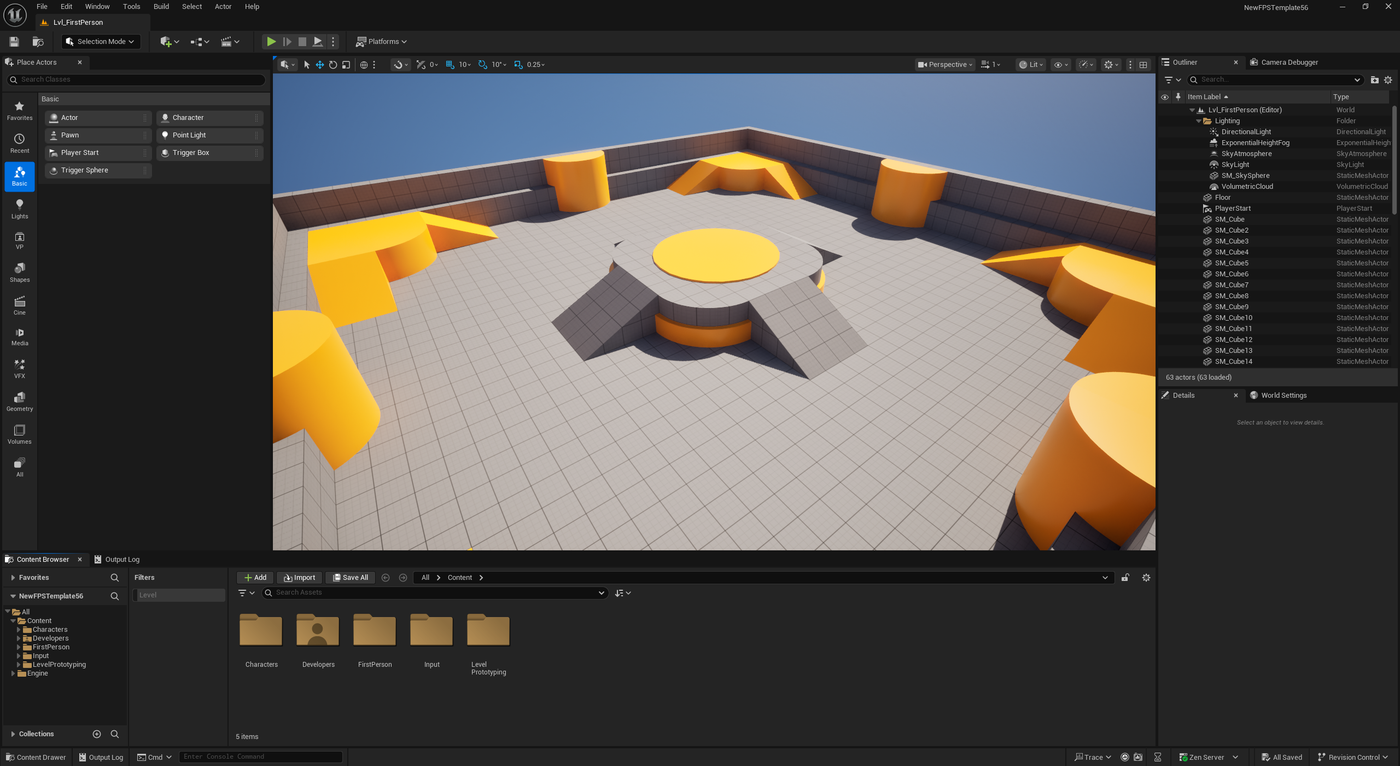Click the Content Browser lock icon
This screenshot has height=766, width=1400.
pyautogui.click(x=1125, y=578)
